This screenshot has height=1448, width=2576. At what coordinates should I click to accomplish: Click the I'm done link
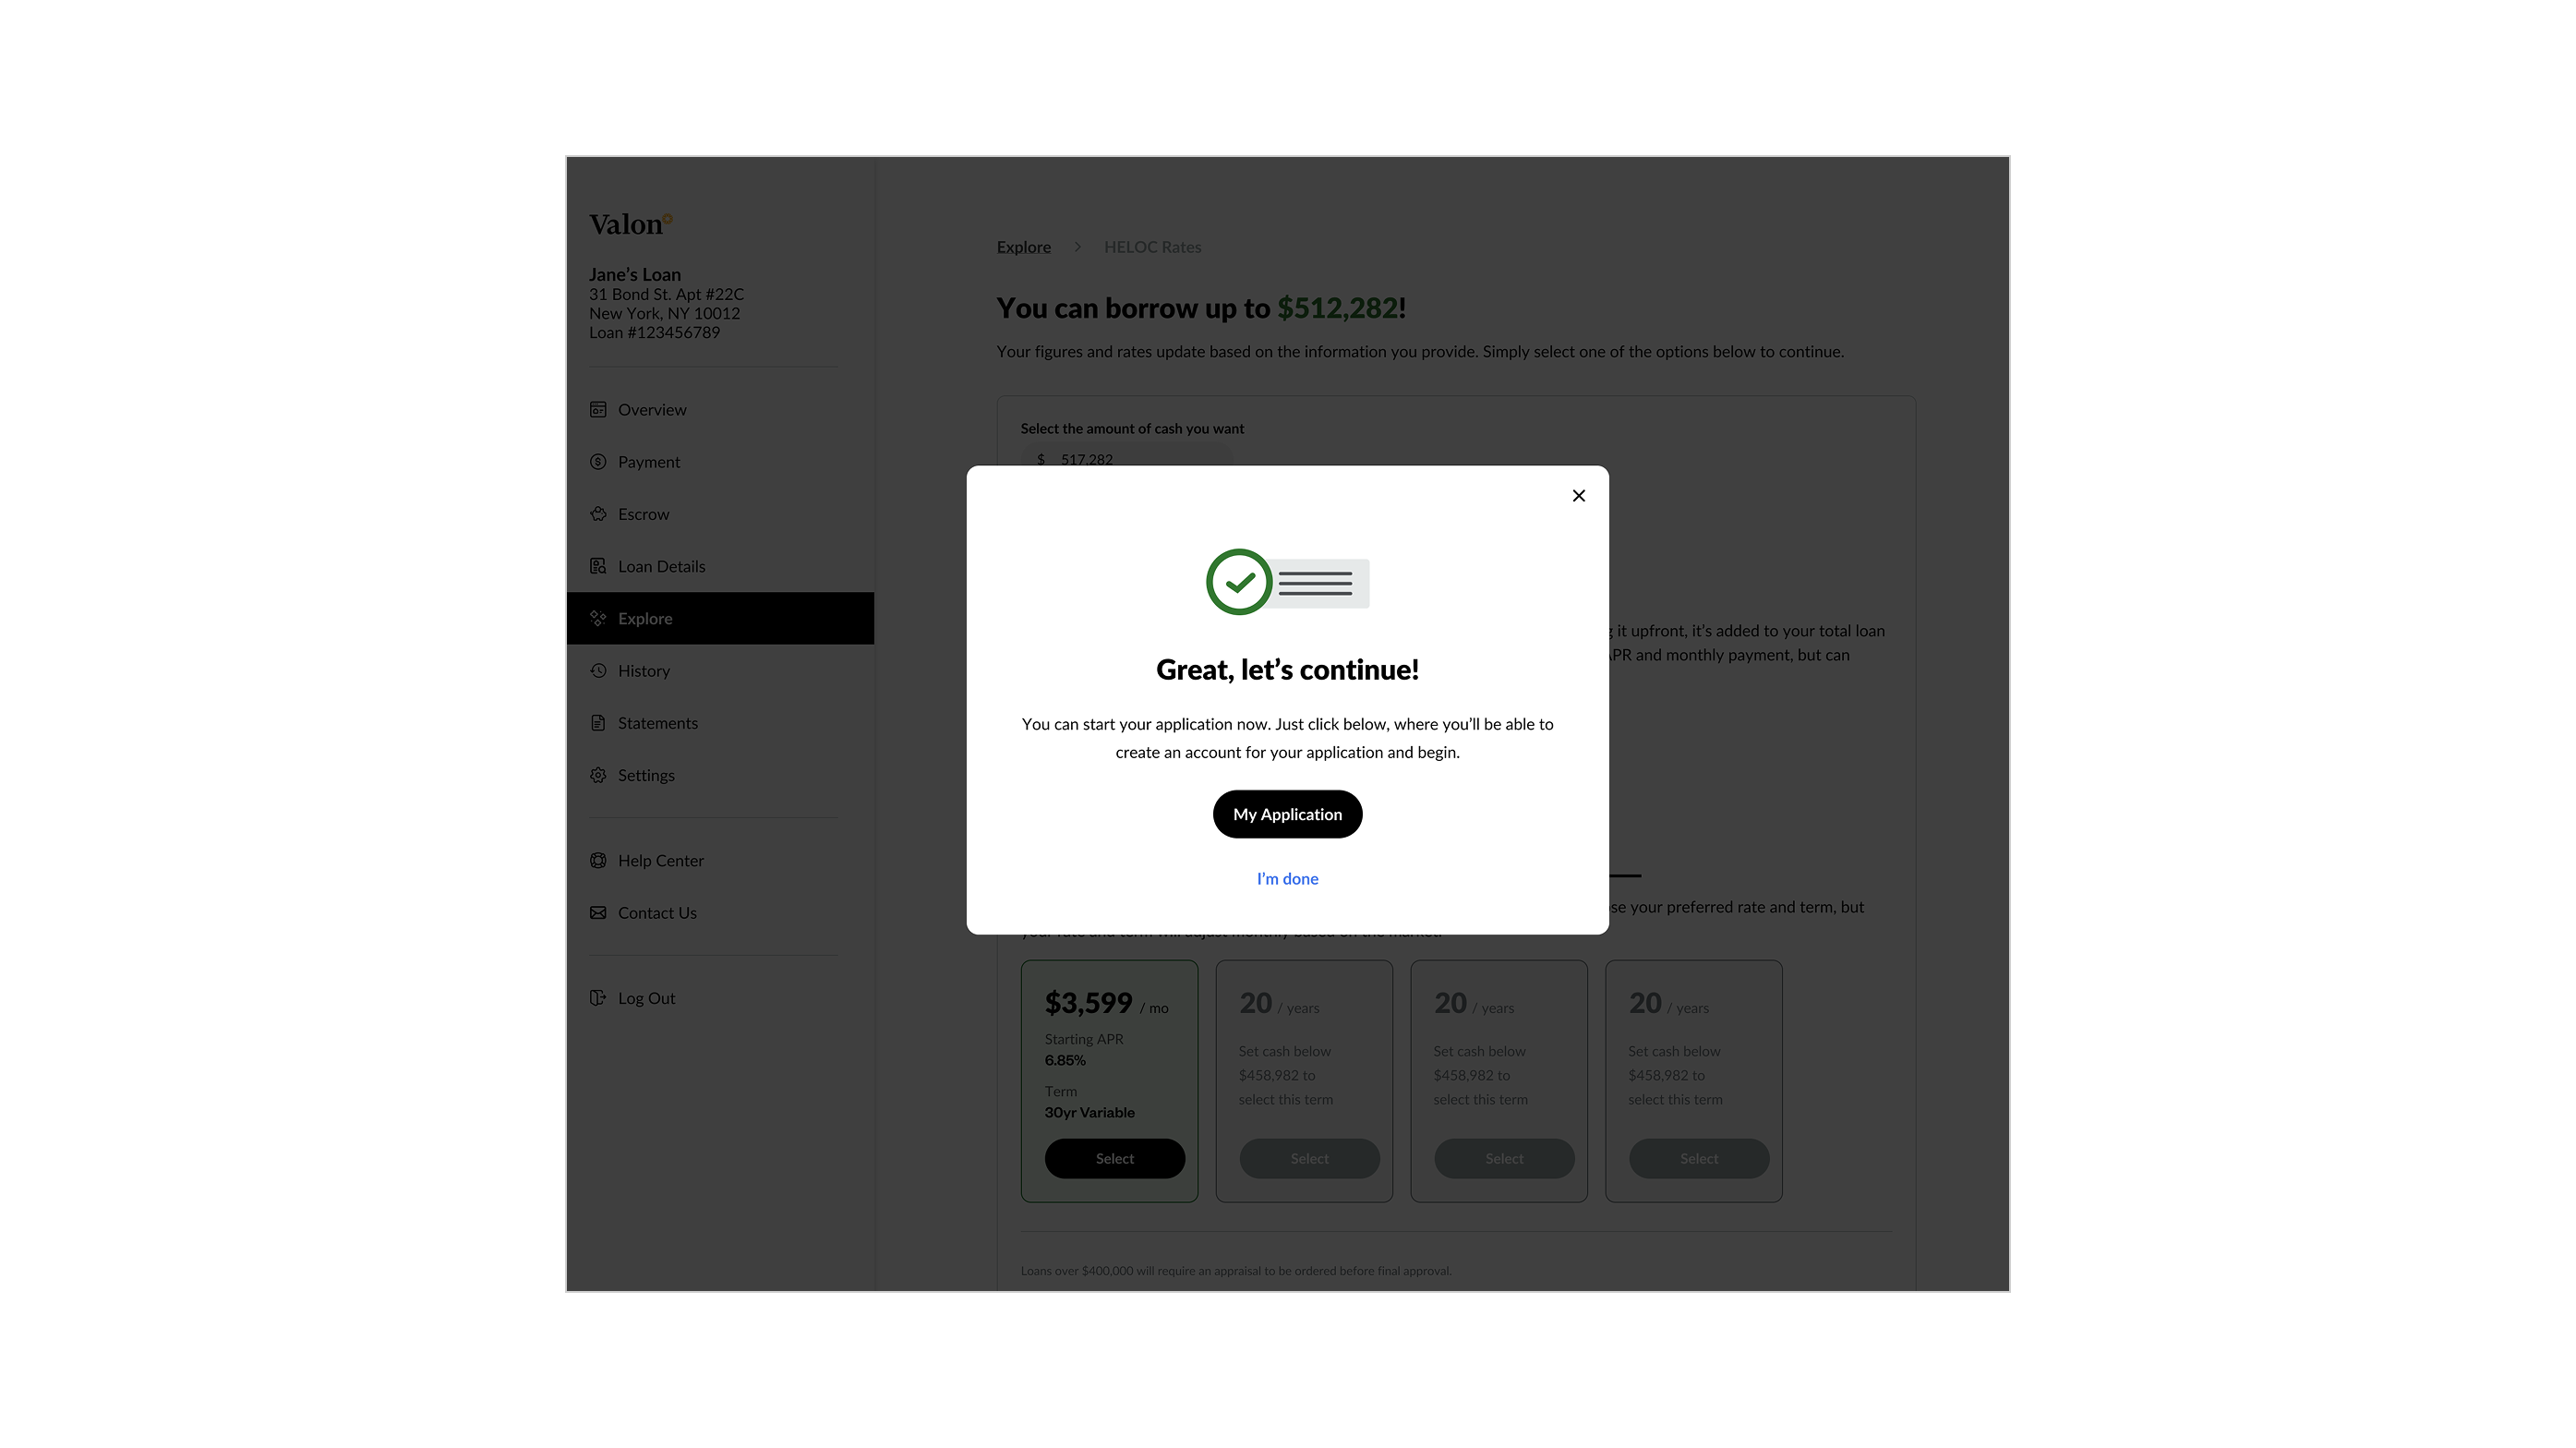click(x=1287, y=878)
